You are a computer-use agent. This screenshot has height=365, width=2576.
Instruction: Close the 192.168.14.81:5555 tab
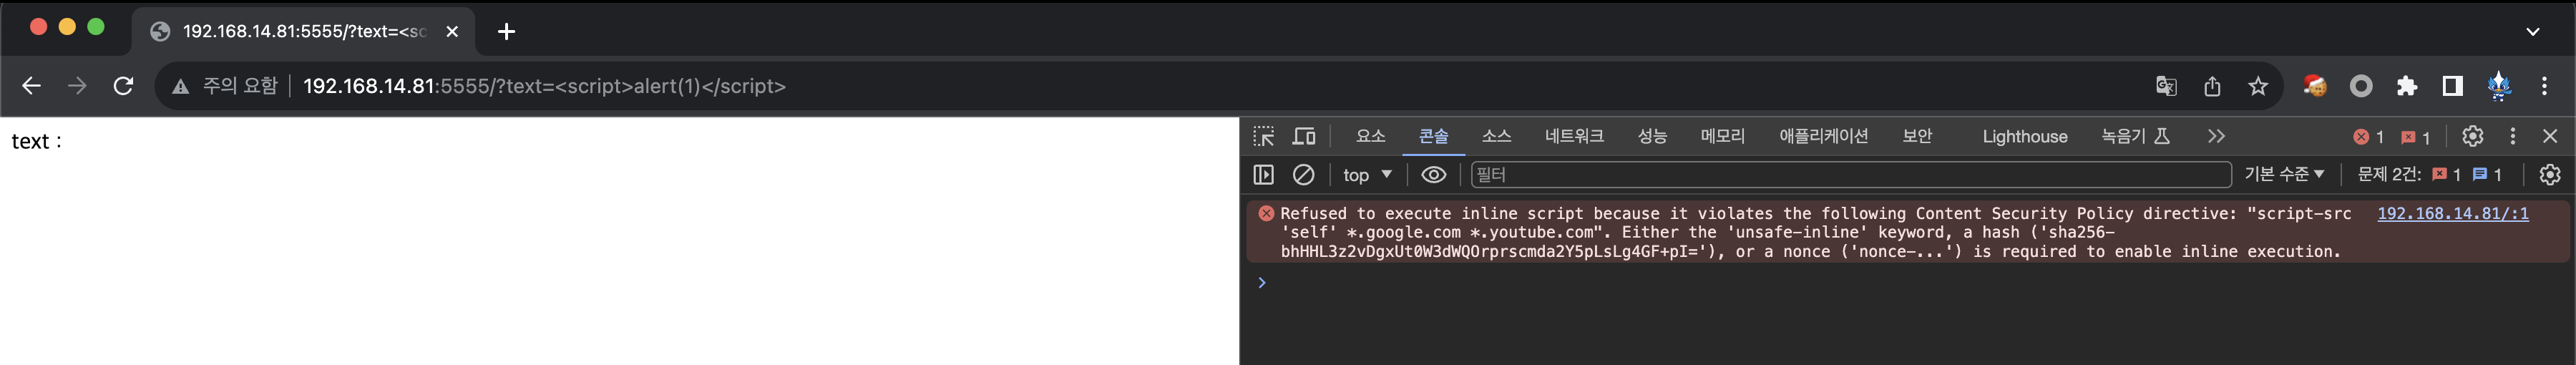(452, 31)
